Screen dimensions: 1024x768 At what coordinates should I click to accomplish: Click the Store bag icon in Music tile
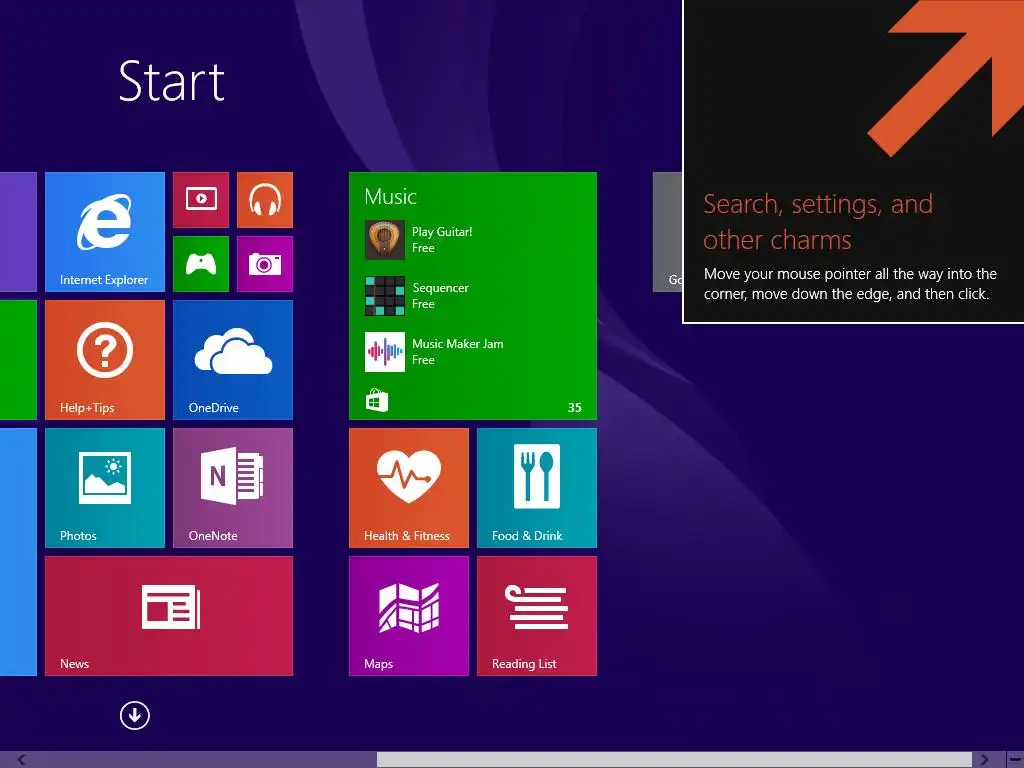coord(377,400)
